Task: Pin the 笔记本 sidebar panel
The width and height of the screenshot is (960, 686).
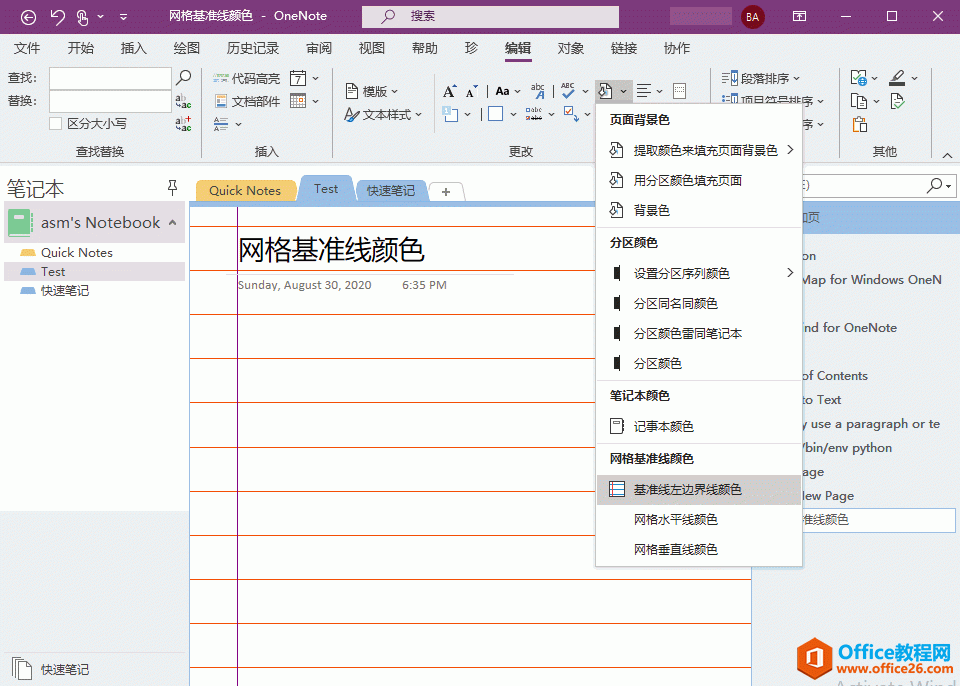Action: pyautogui.click(x=173, y=187)
